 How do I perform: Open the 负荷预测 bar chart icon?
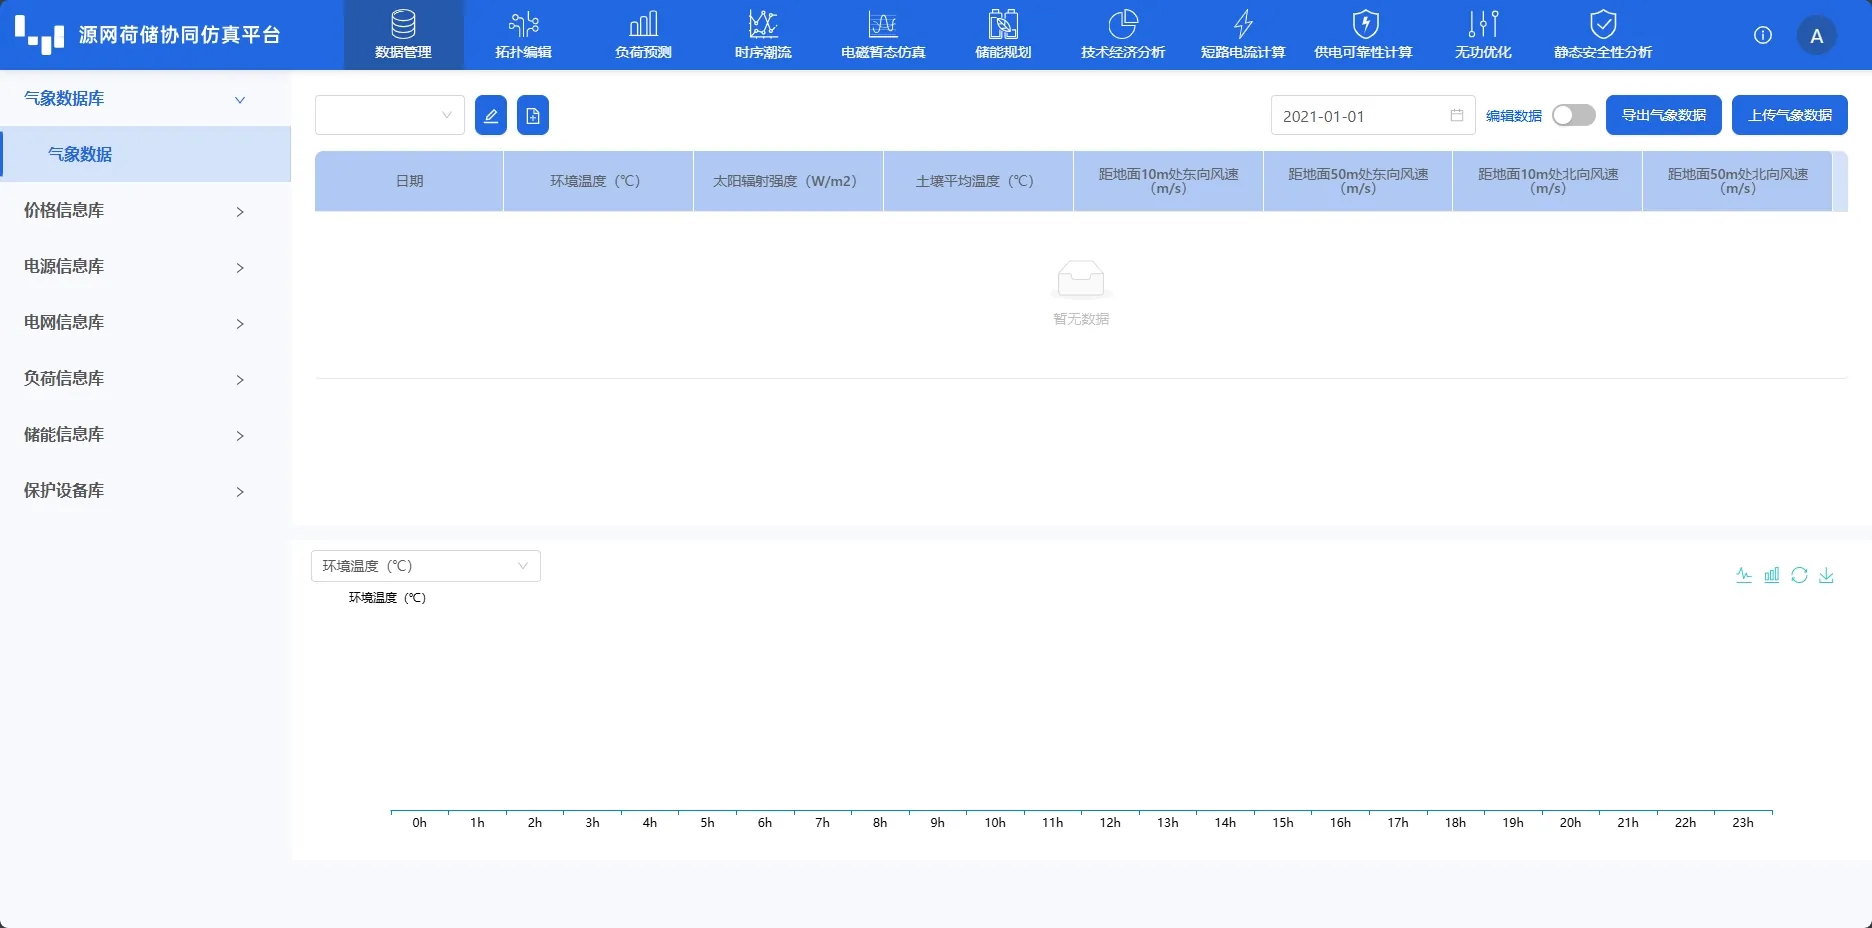pyautogui.click(x=643, y=24)
